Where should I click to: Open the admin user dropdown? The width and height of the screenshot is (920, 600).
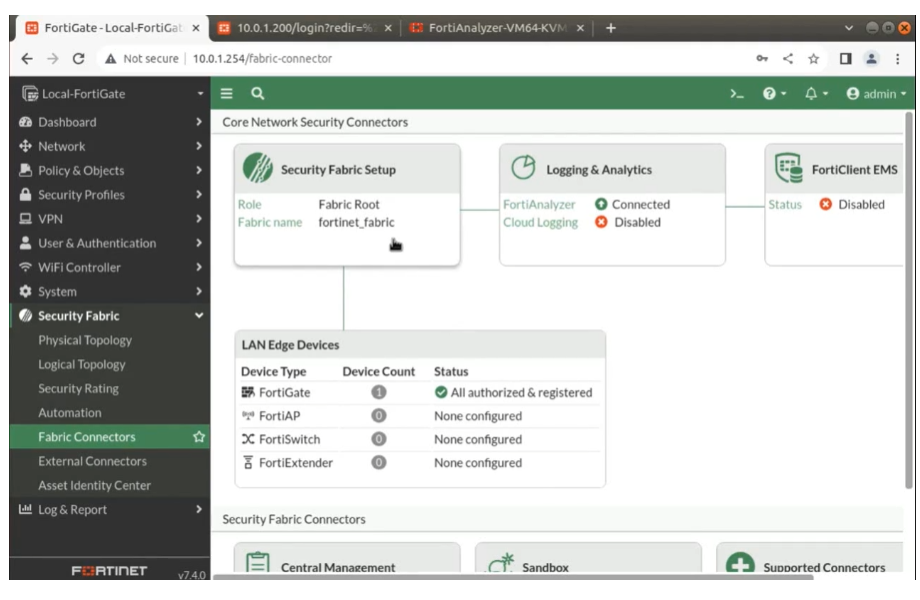876,94
